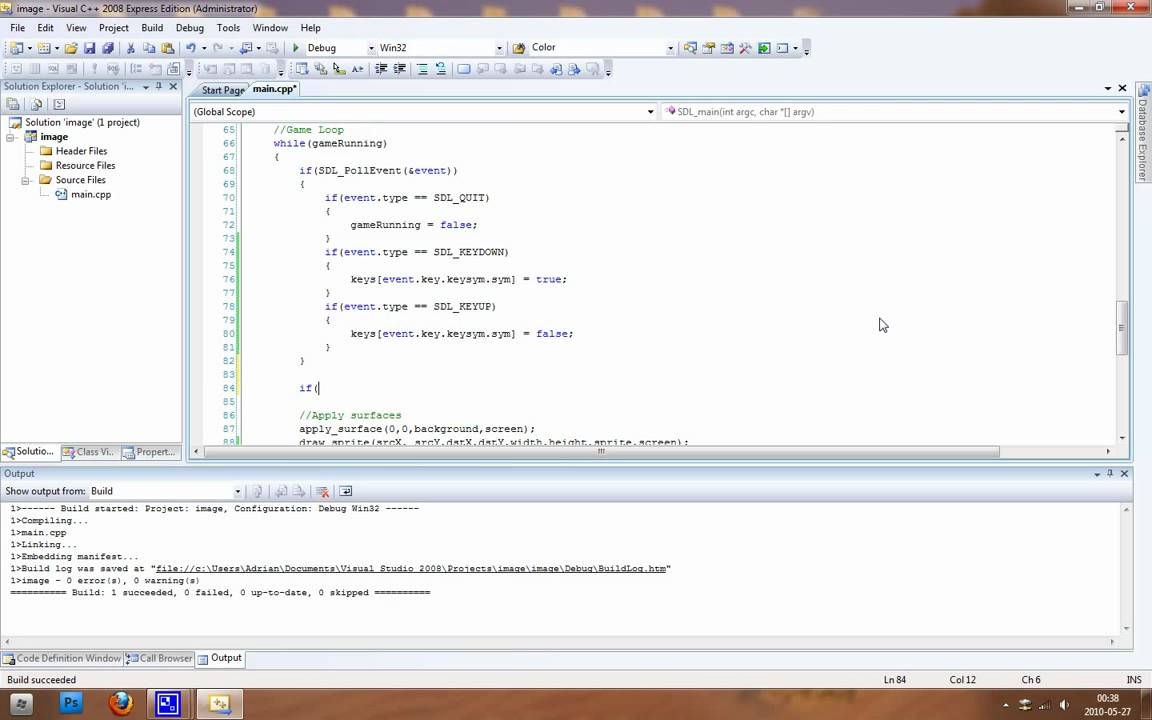Click Show All Files in Solution Explorer
The height and width of the screenshot is (720, 1152).
pyautogui.click(x=35, y=104)
